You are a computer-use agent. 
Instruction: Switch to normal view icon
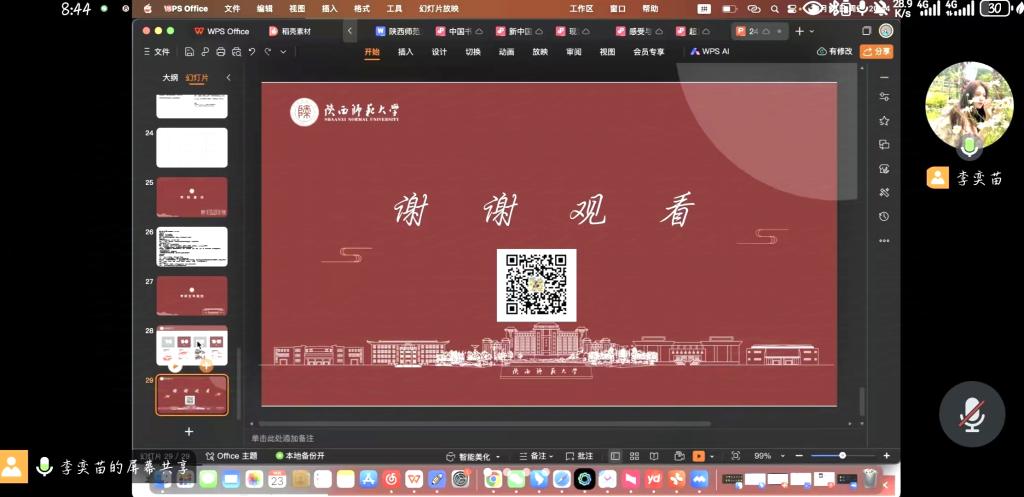click(615, 456)
